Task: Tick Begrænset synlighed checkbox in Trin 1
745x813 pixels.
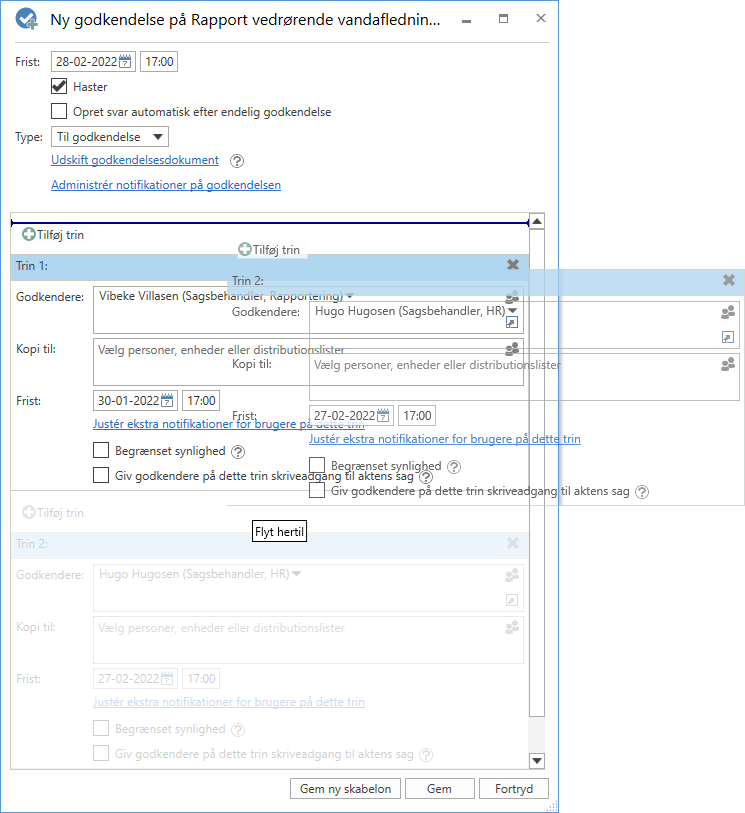Action: (x=101, y=452)
